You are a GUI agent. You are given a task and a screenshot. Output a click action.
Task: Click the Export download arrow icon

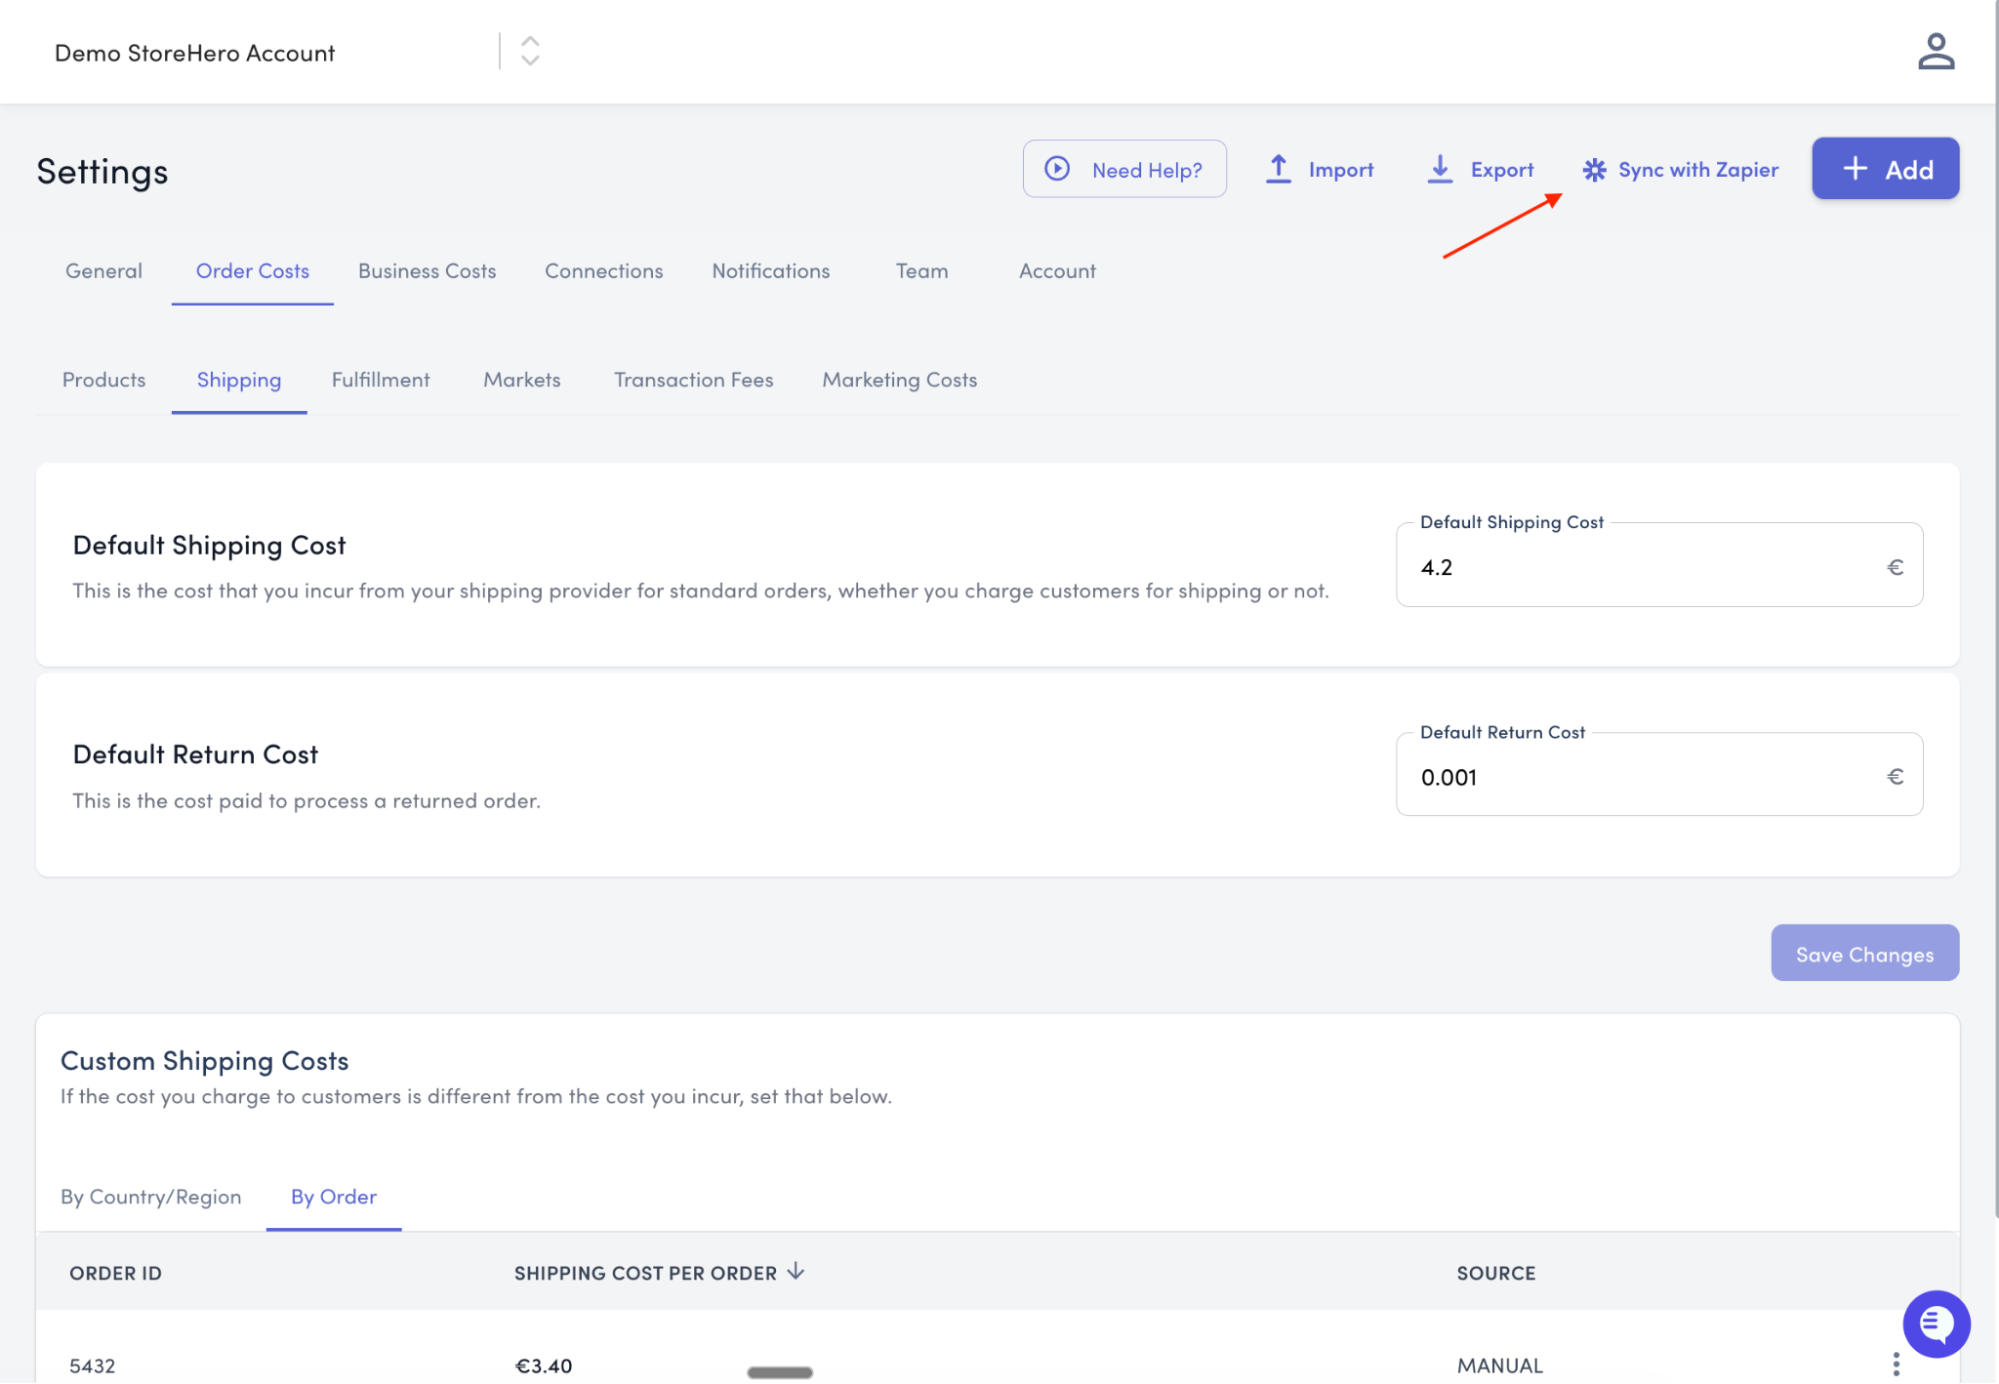click(1439, 169)
